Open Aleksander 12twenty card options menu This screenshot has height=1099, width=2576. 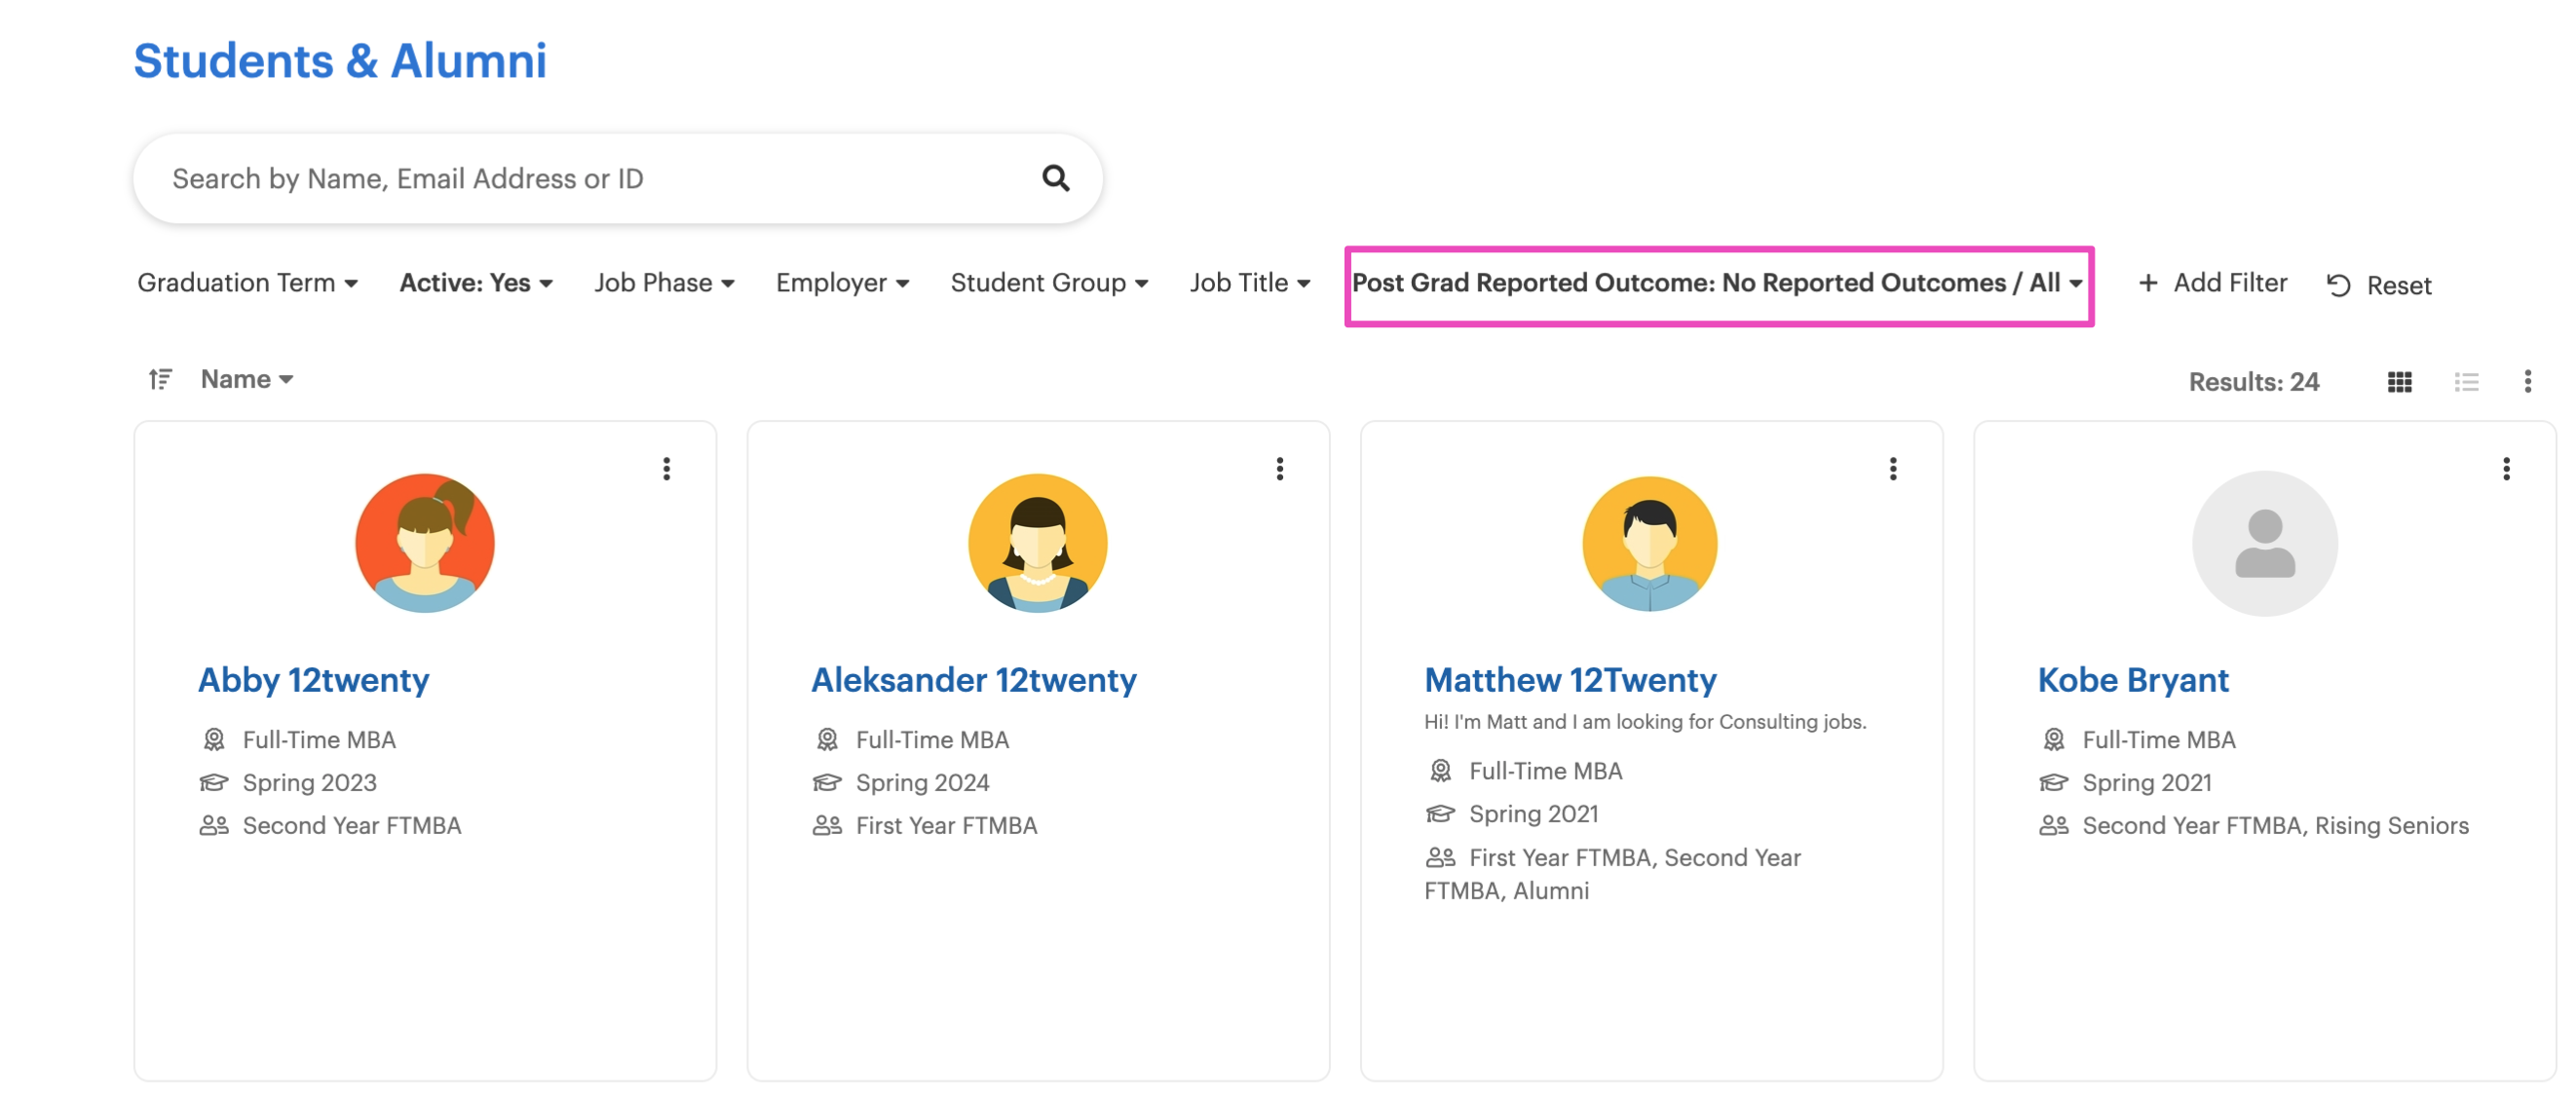pos(1279,469)
